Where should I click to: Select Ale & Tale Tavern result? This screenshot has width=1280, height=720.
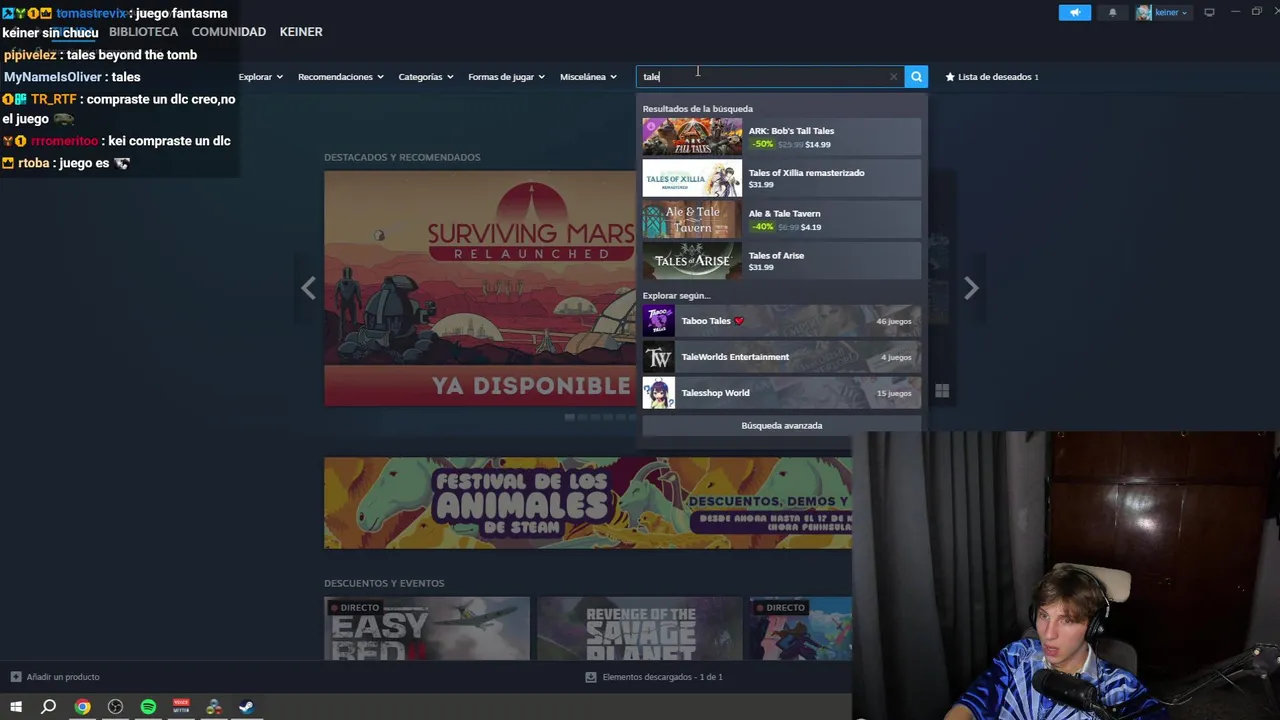coord(781,220)
